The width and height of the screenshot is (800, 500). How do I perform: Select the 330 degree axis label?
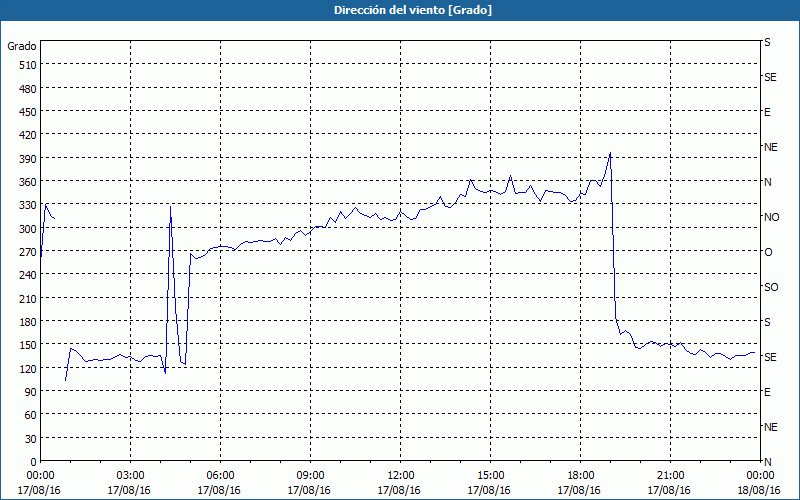[29, 206]
